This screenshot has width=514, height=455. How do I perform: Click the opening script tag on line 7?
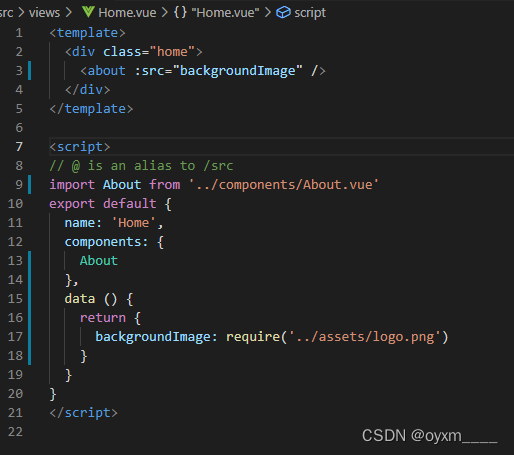80,147
